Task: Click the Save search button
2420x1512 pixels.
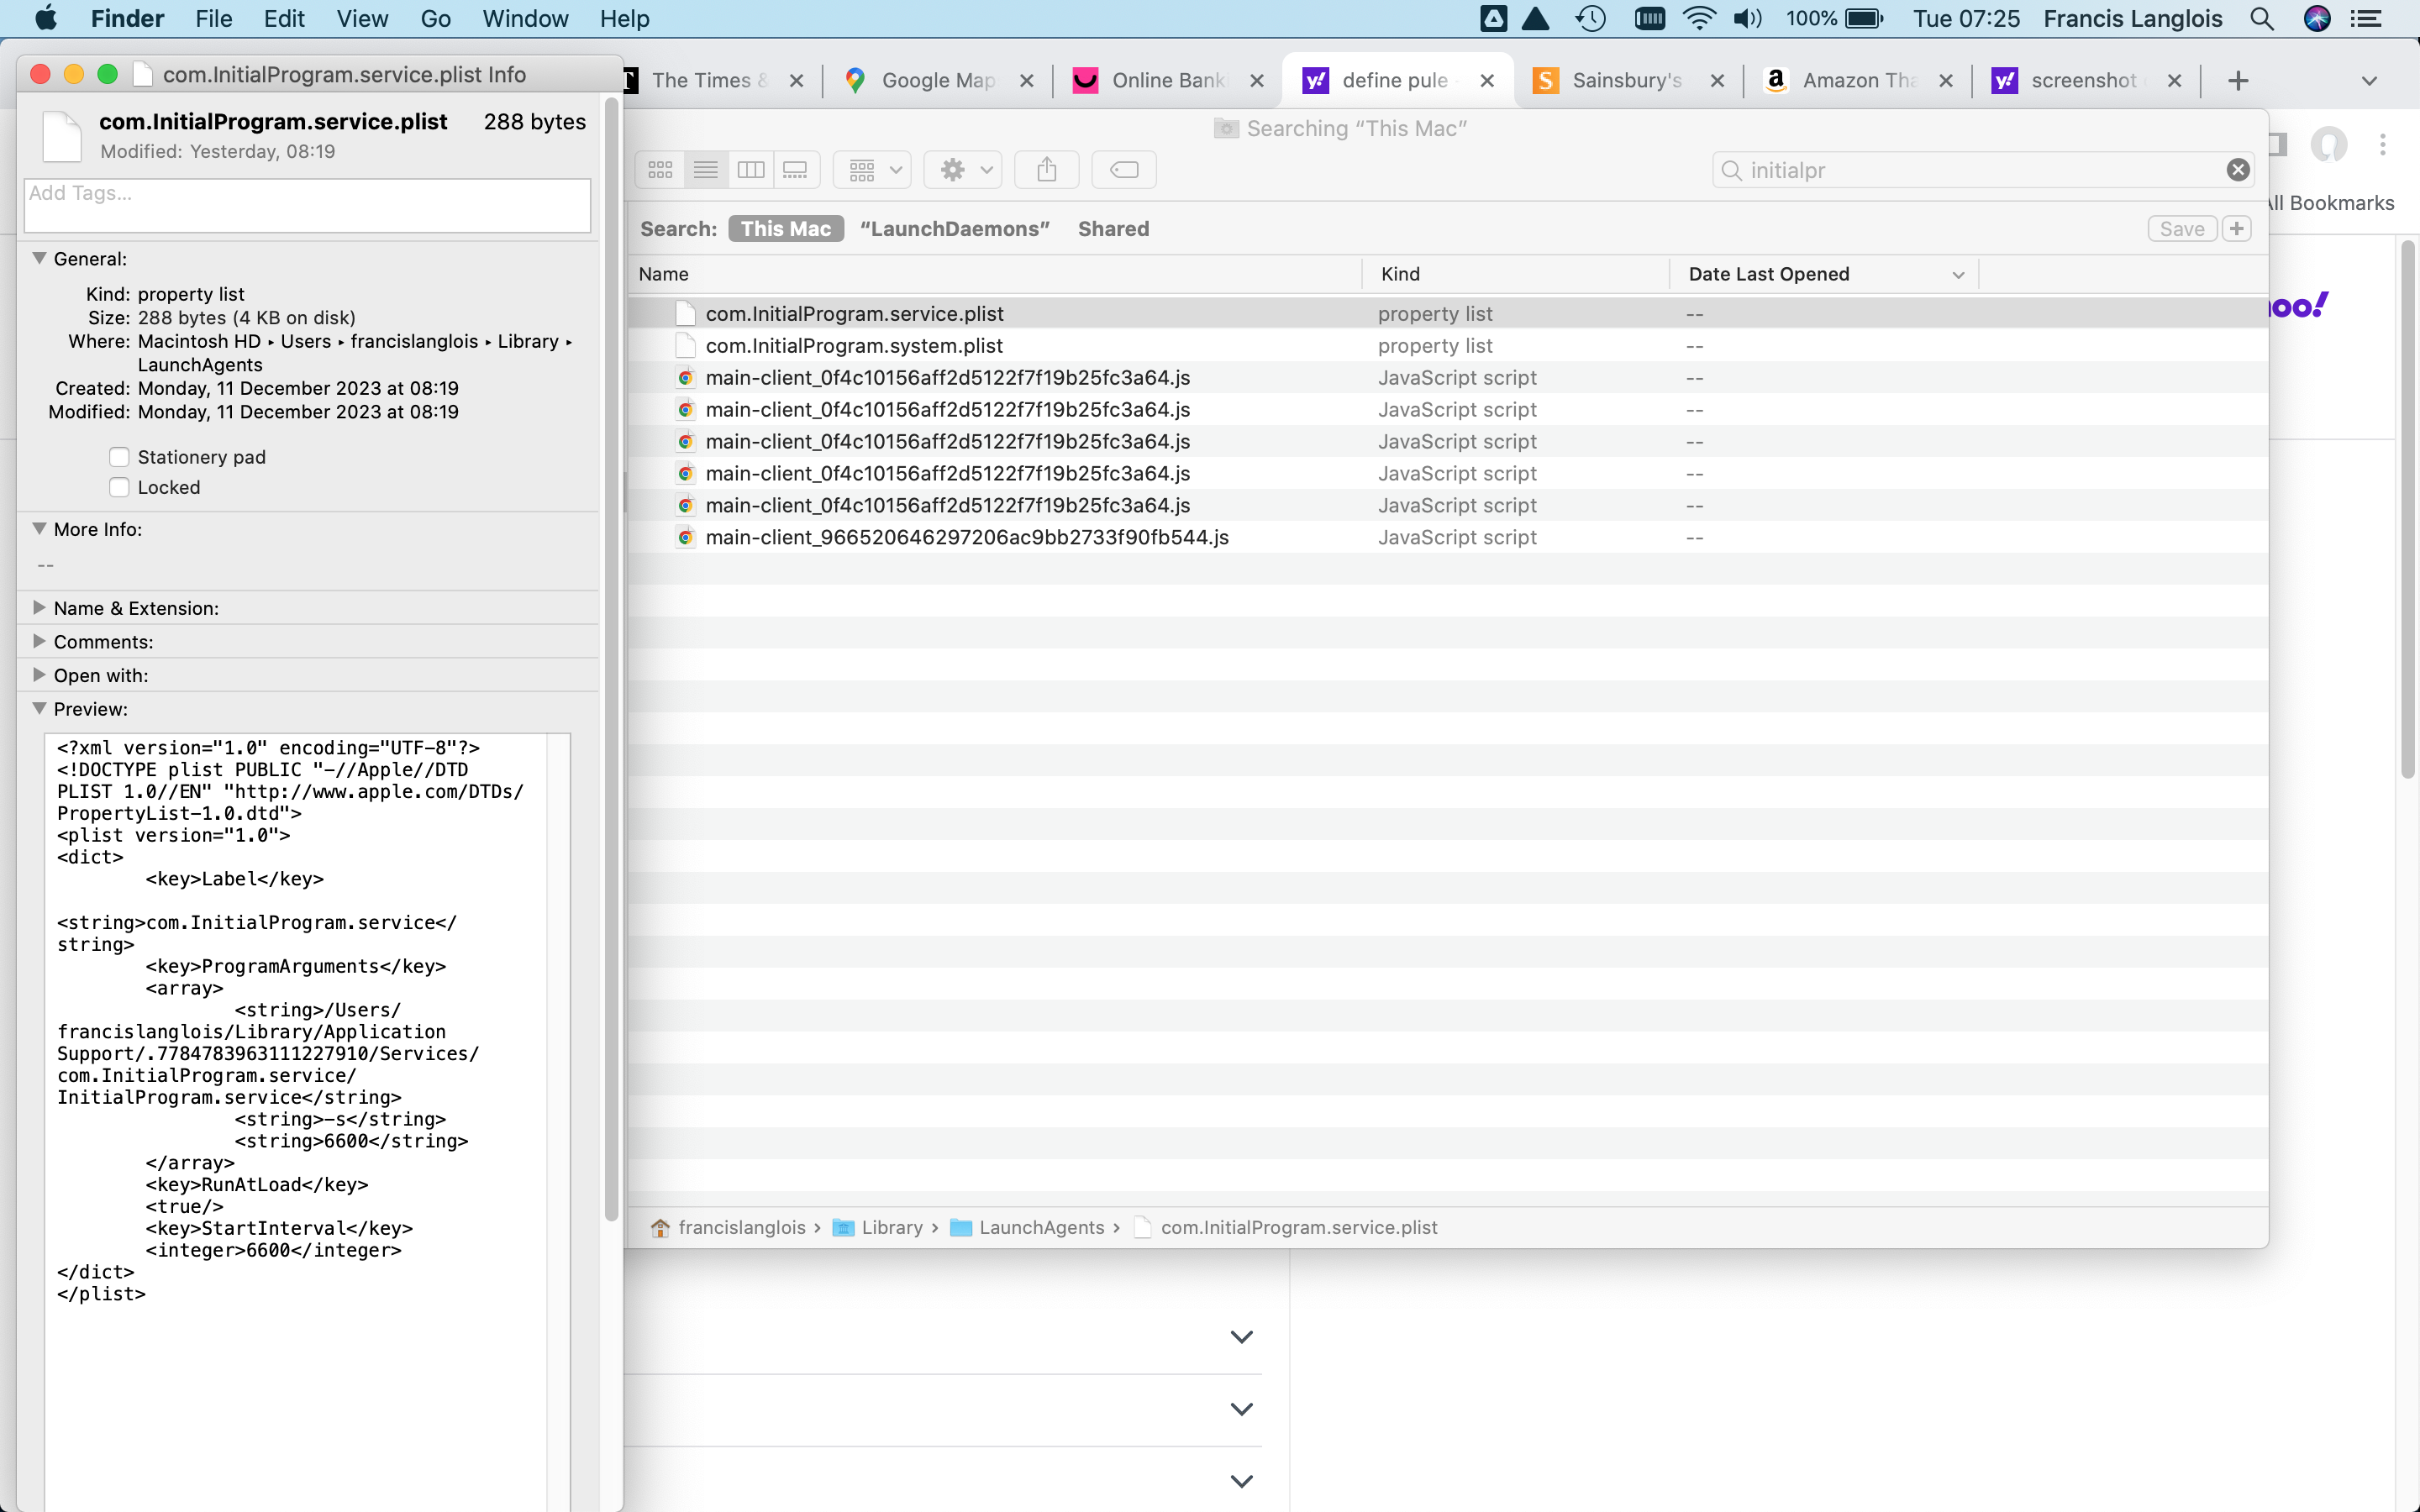Action: click(2181, 228)
